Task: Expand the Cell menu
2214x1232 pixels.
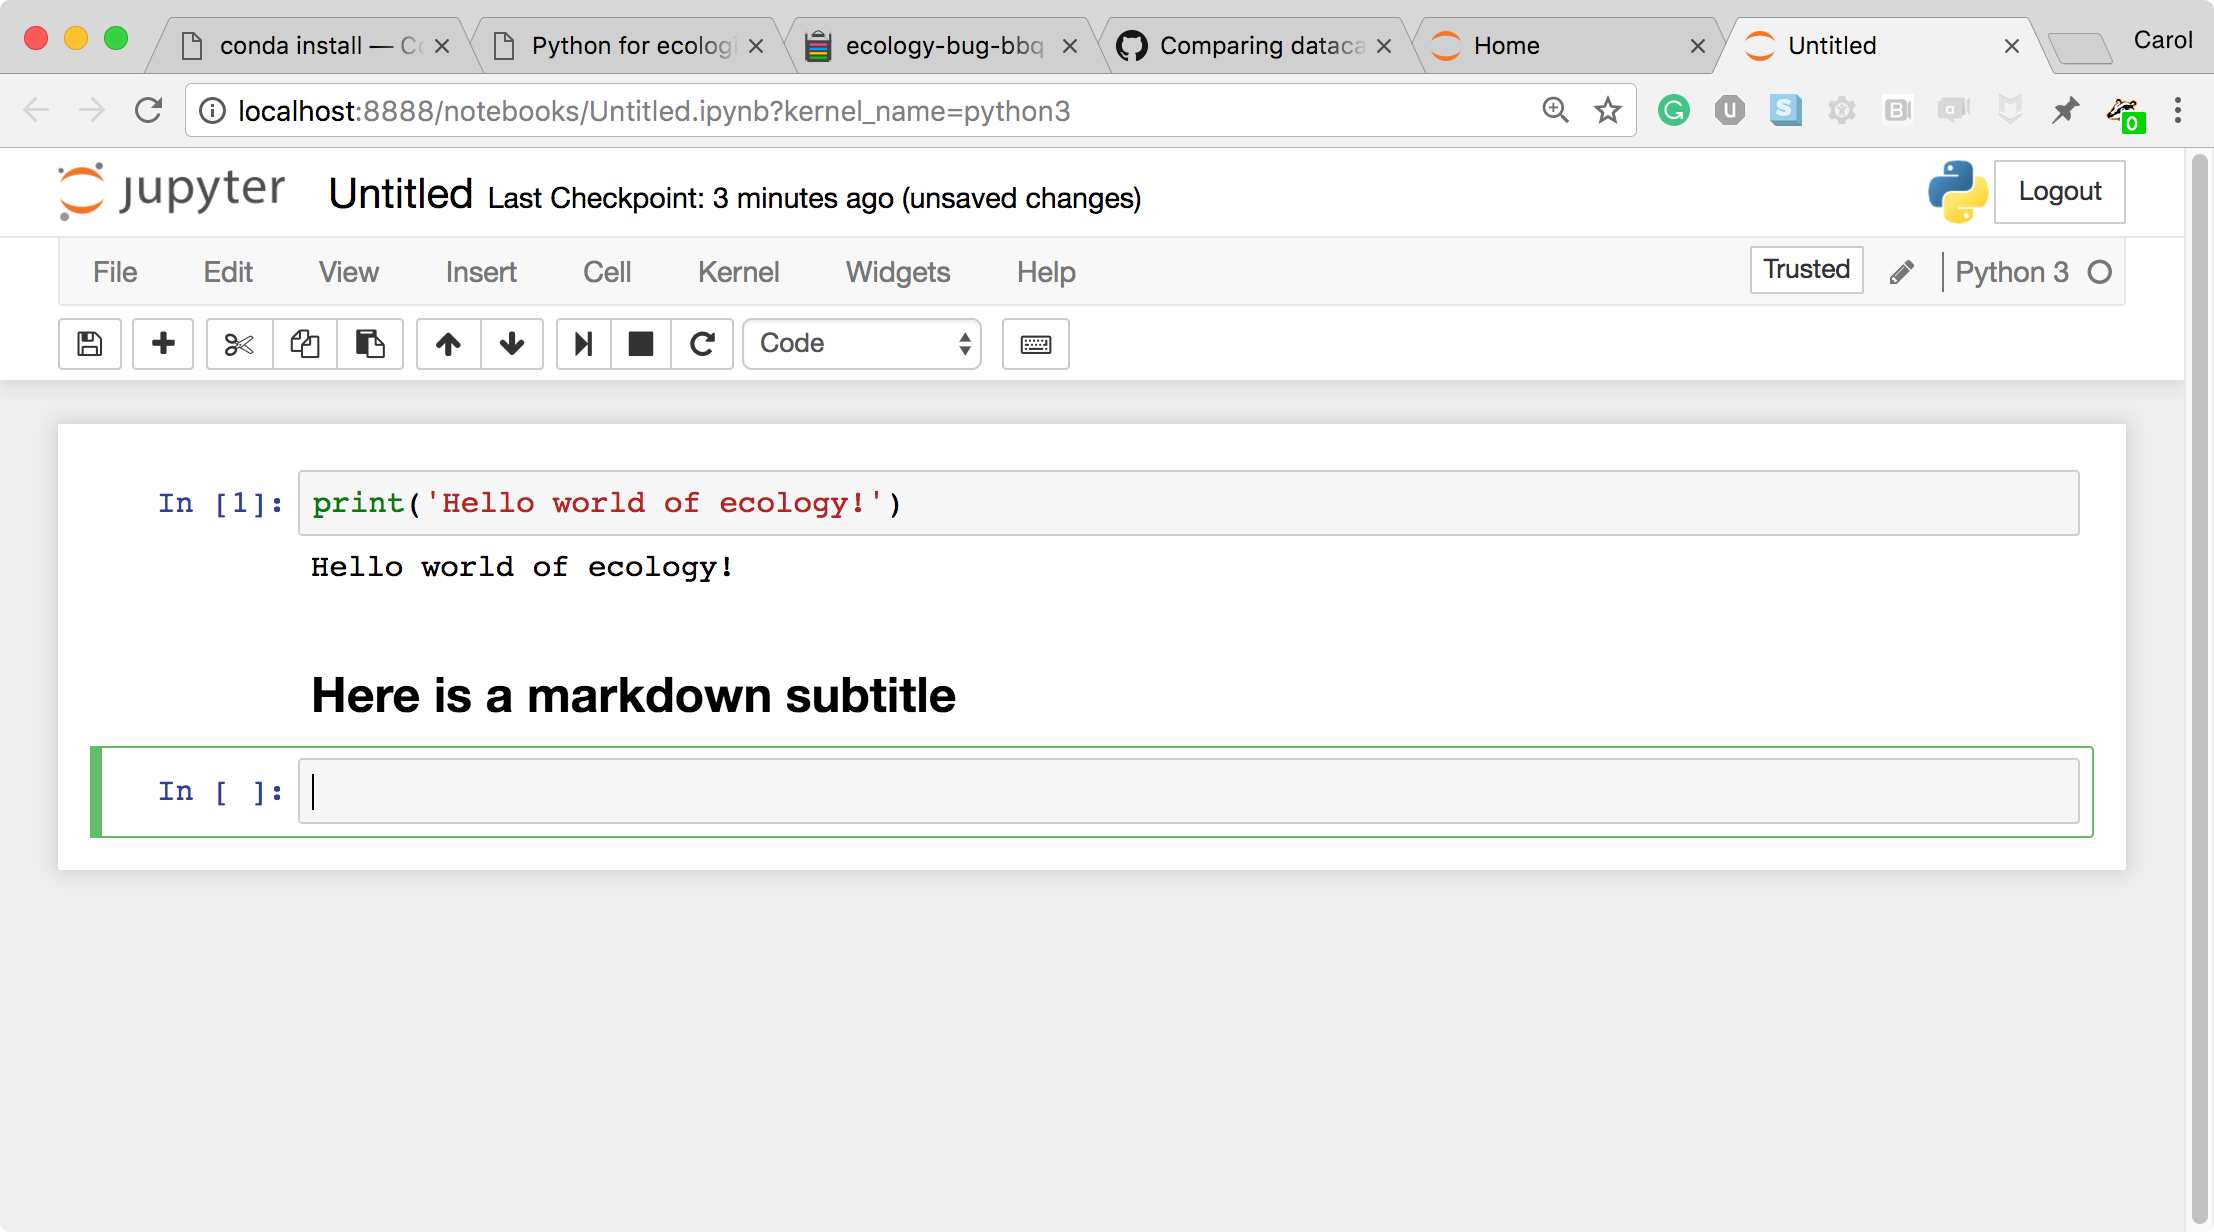Action: (605, 272)
